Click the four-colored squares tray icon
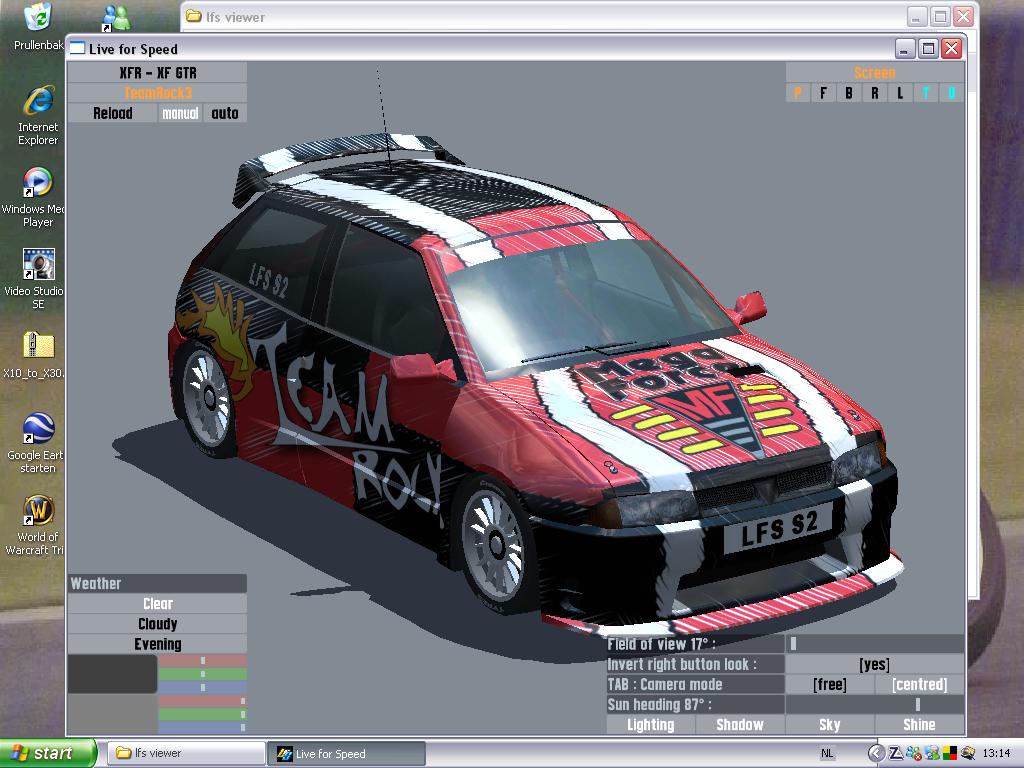 [949, 753]
